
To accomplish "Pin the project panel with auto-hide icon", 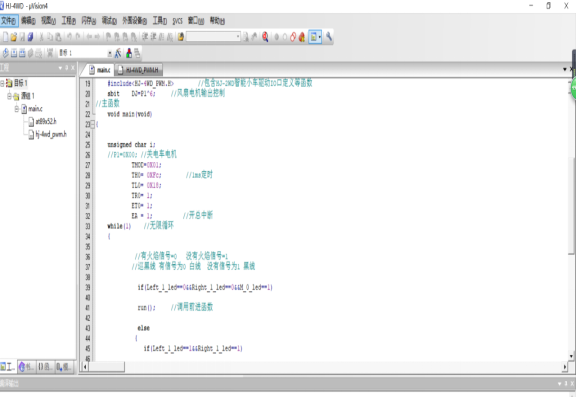I will 67,68.
